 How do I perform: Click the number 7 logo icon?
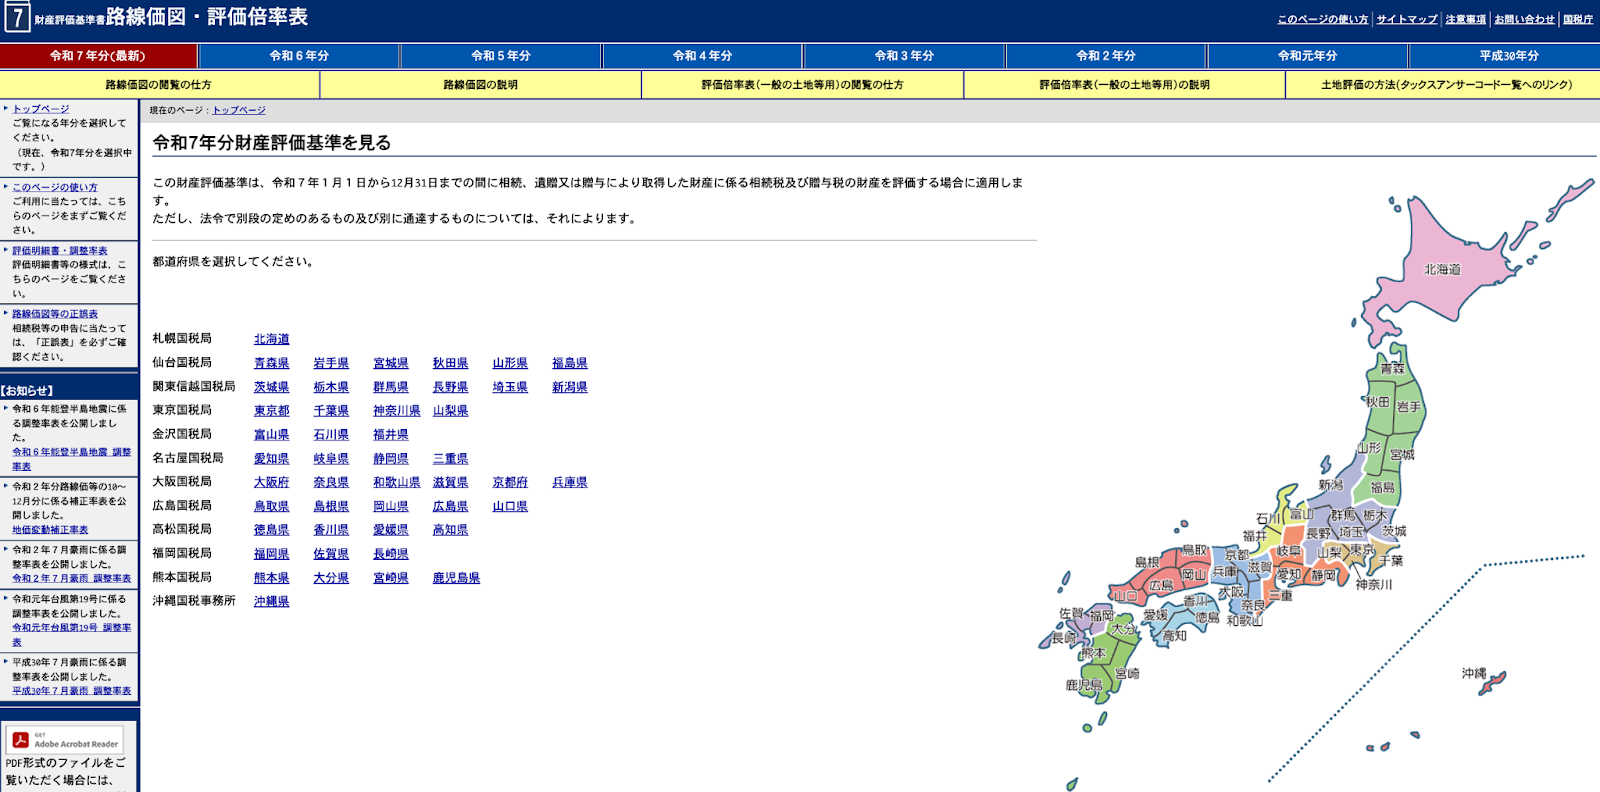pos(17,17)
